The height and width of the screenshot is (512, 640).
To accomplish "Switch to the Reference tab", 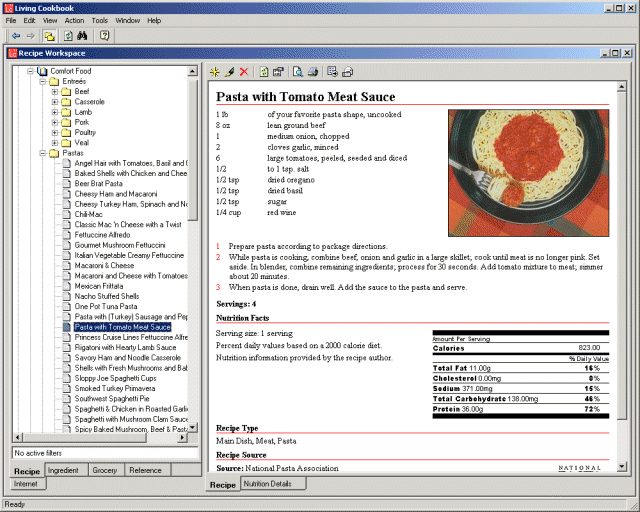I will point(148,470).
